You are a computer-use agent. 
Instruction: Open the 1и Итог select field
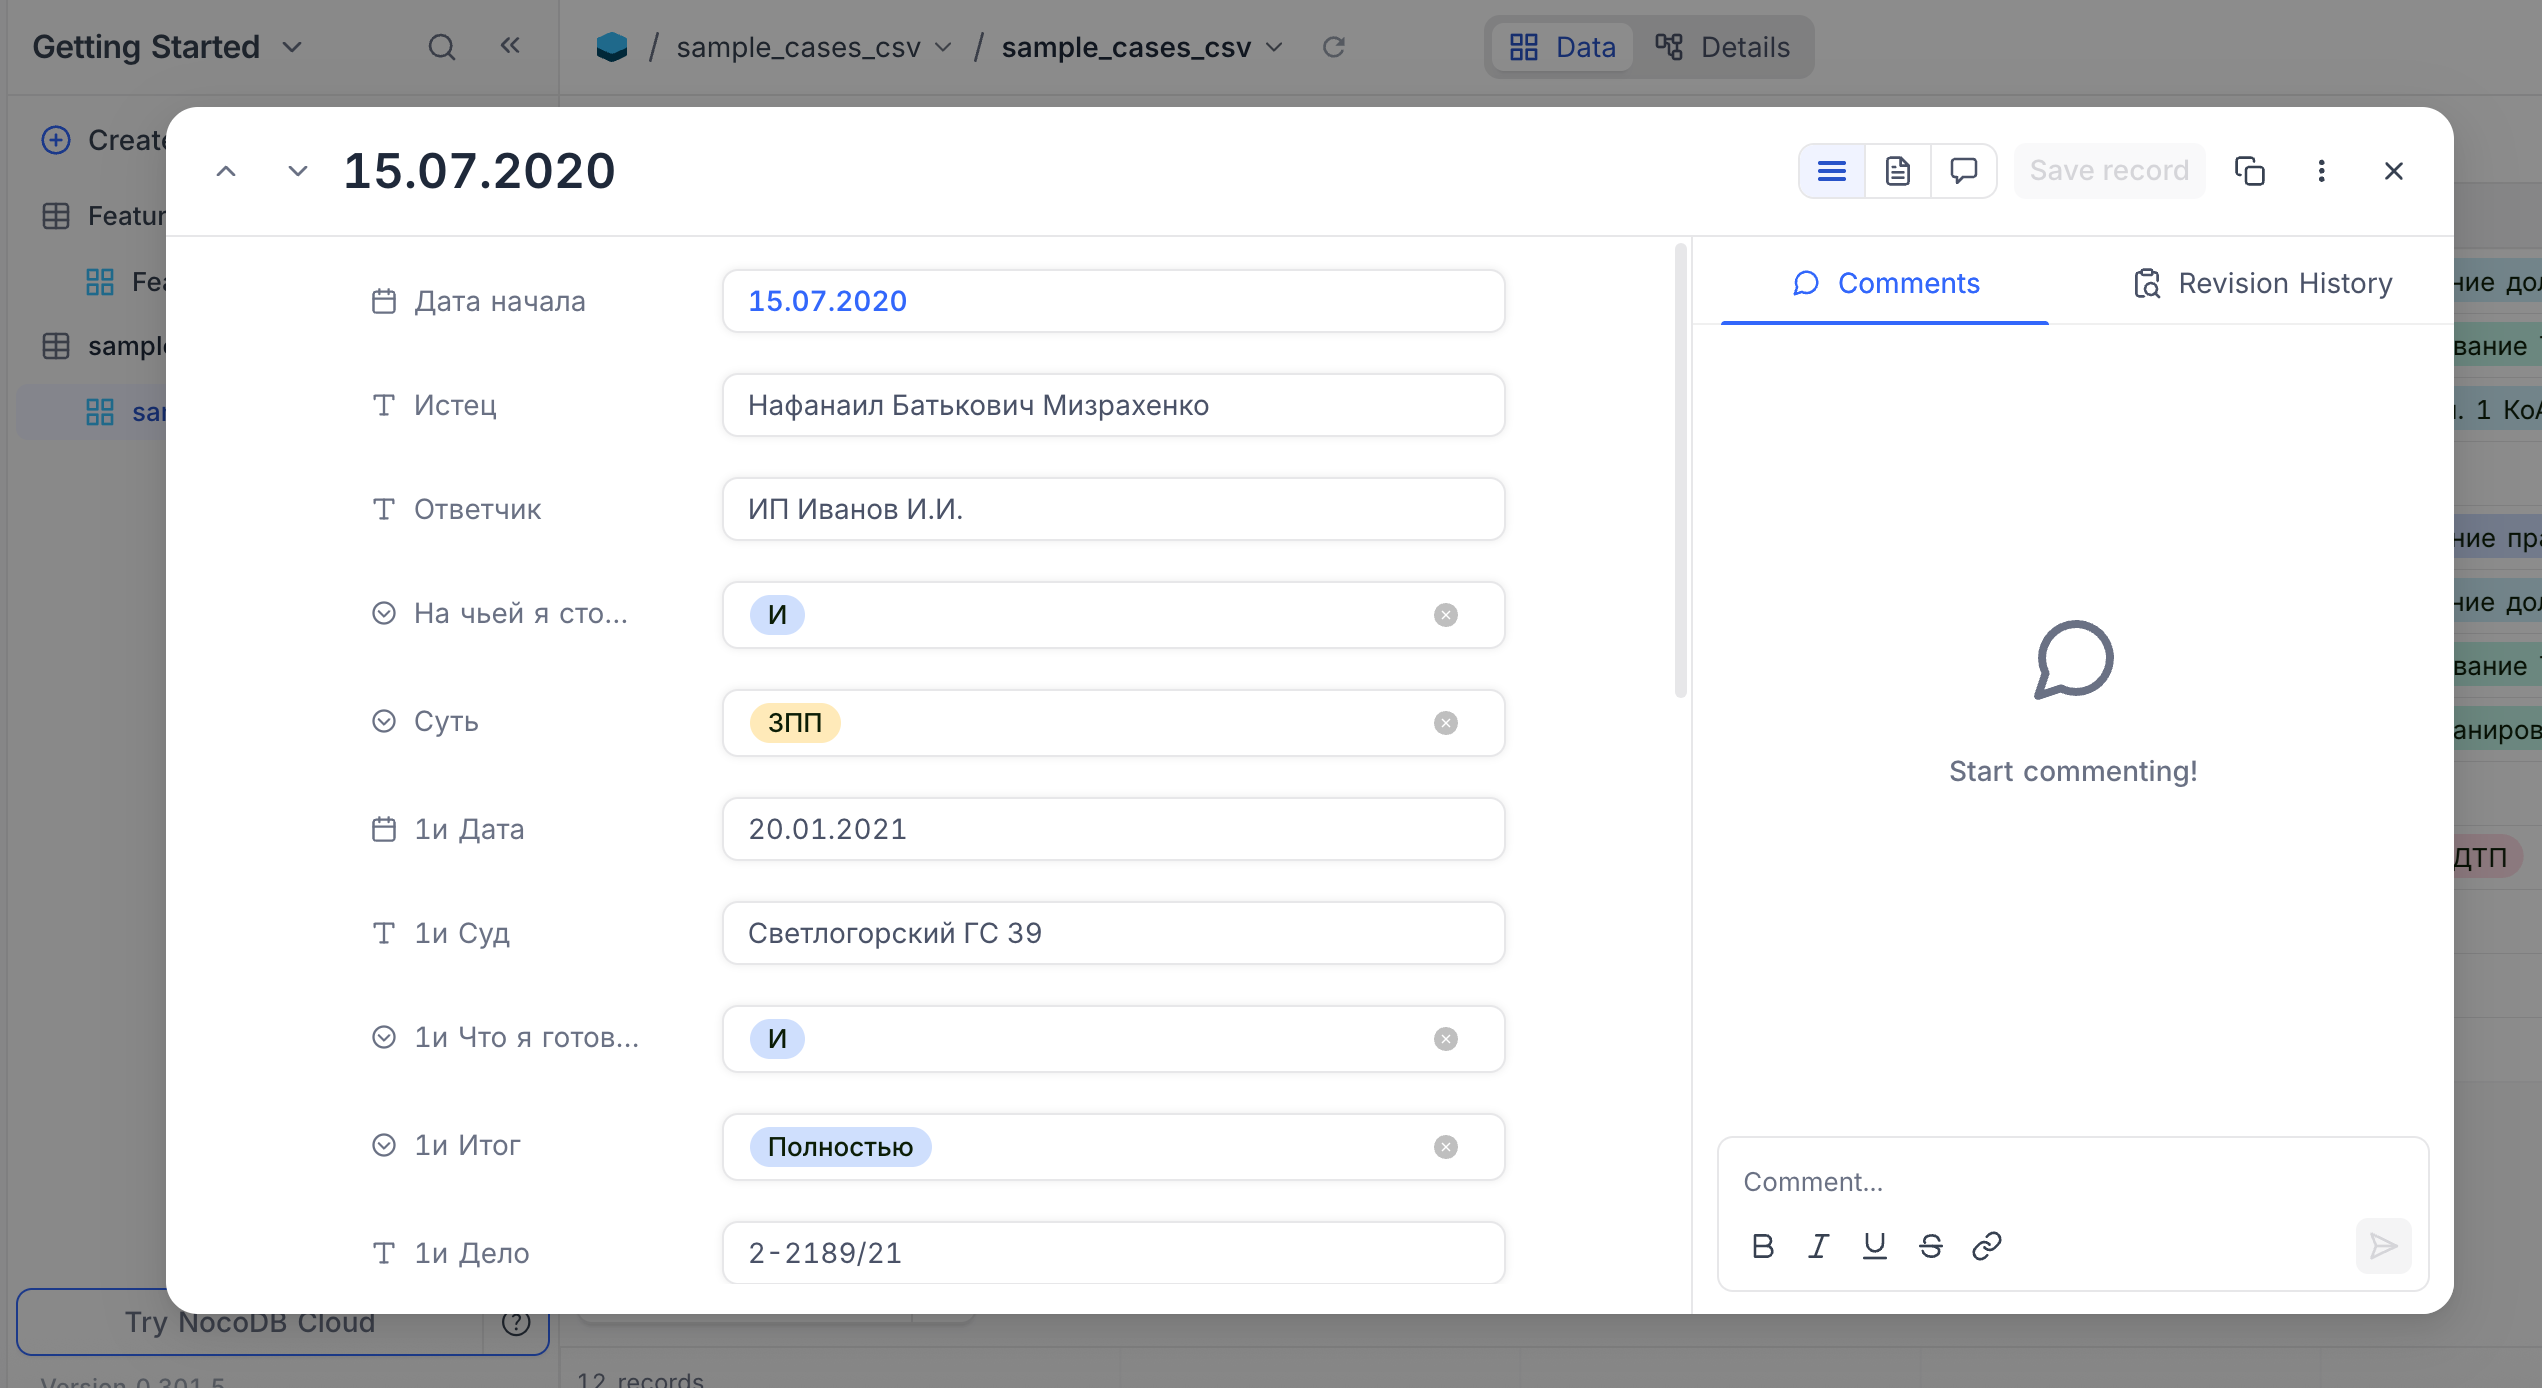pyautogui.click(x=1113, y=1147)
